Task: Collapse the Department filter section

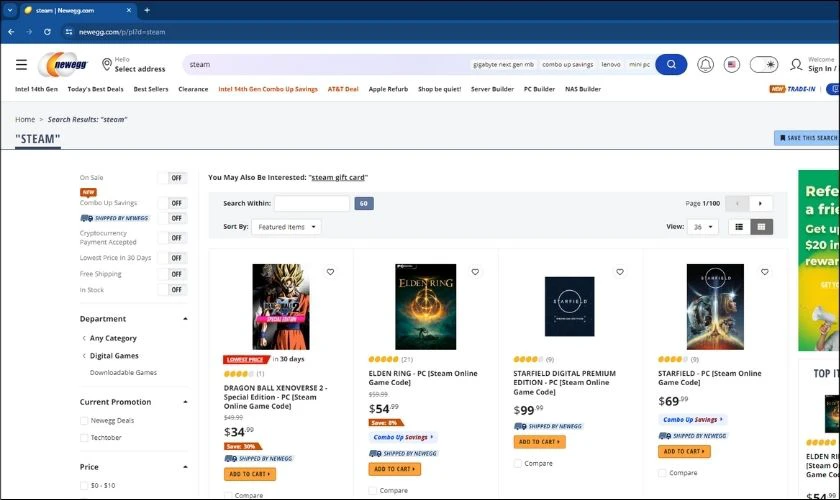Action: click(185, 319)
